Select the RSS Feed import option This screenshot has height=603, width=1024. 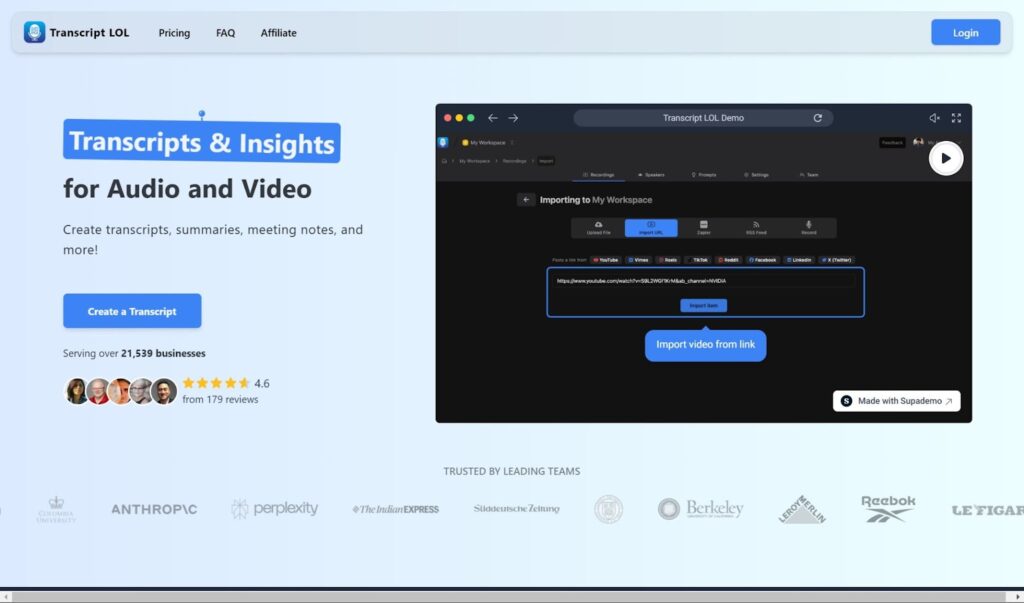[756, 228]
